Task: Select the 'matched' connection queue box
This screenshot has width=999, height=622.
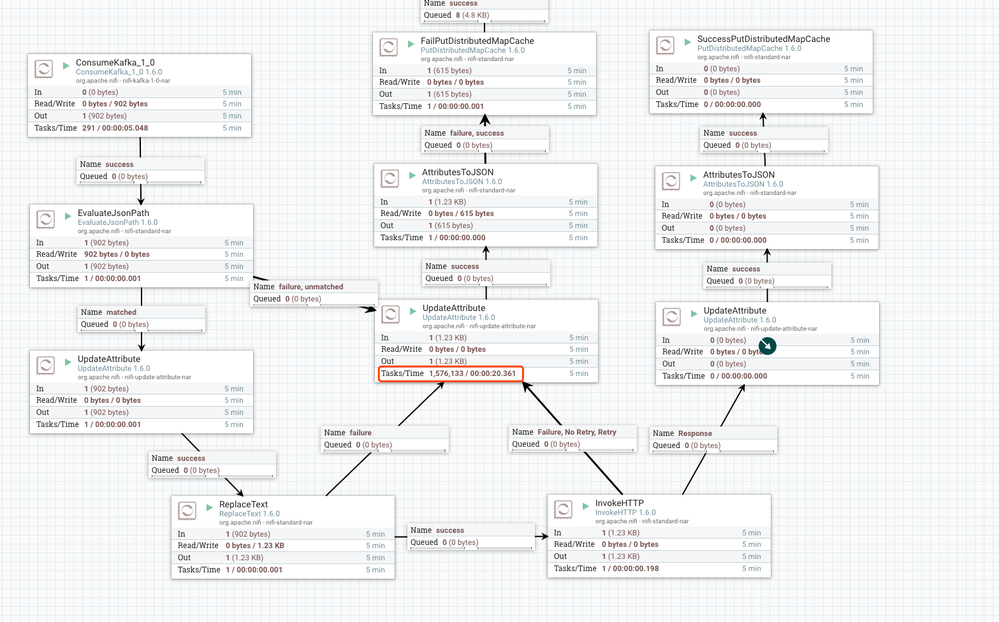Action: pyautogui.click(x=142, y=319)
